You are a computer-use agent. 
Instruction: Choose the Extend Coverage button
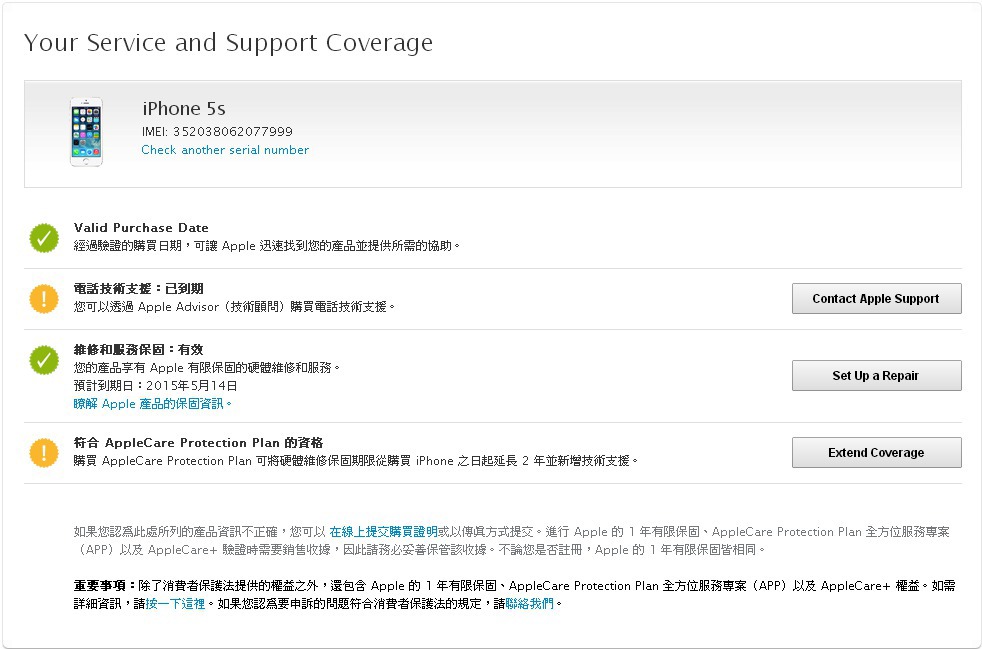click(x=876, y=452)
